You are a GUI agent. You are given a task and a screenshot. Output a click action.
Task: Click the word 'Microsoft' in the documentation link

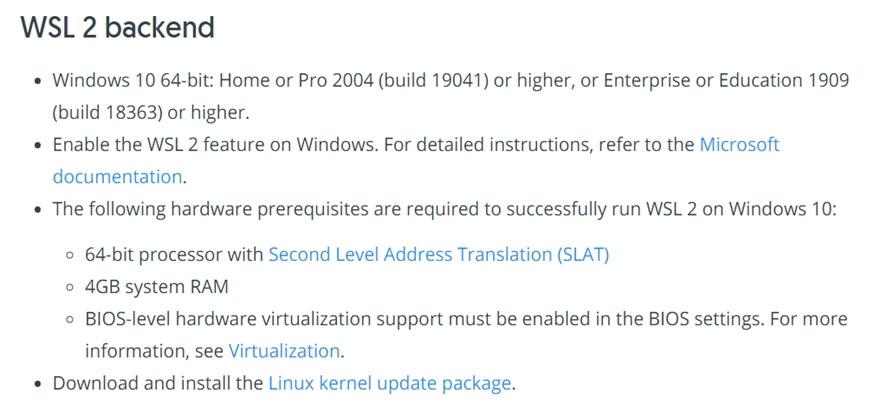coord(739,144)
